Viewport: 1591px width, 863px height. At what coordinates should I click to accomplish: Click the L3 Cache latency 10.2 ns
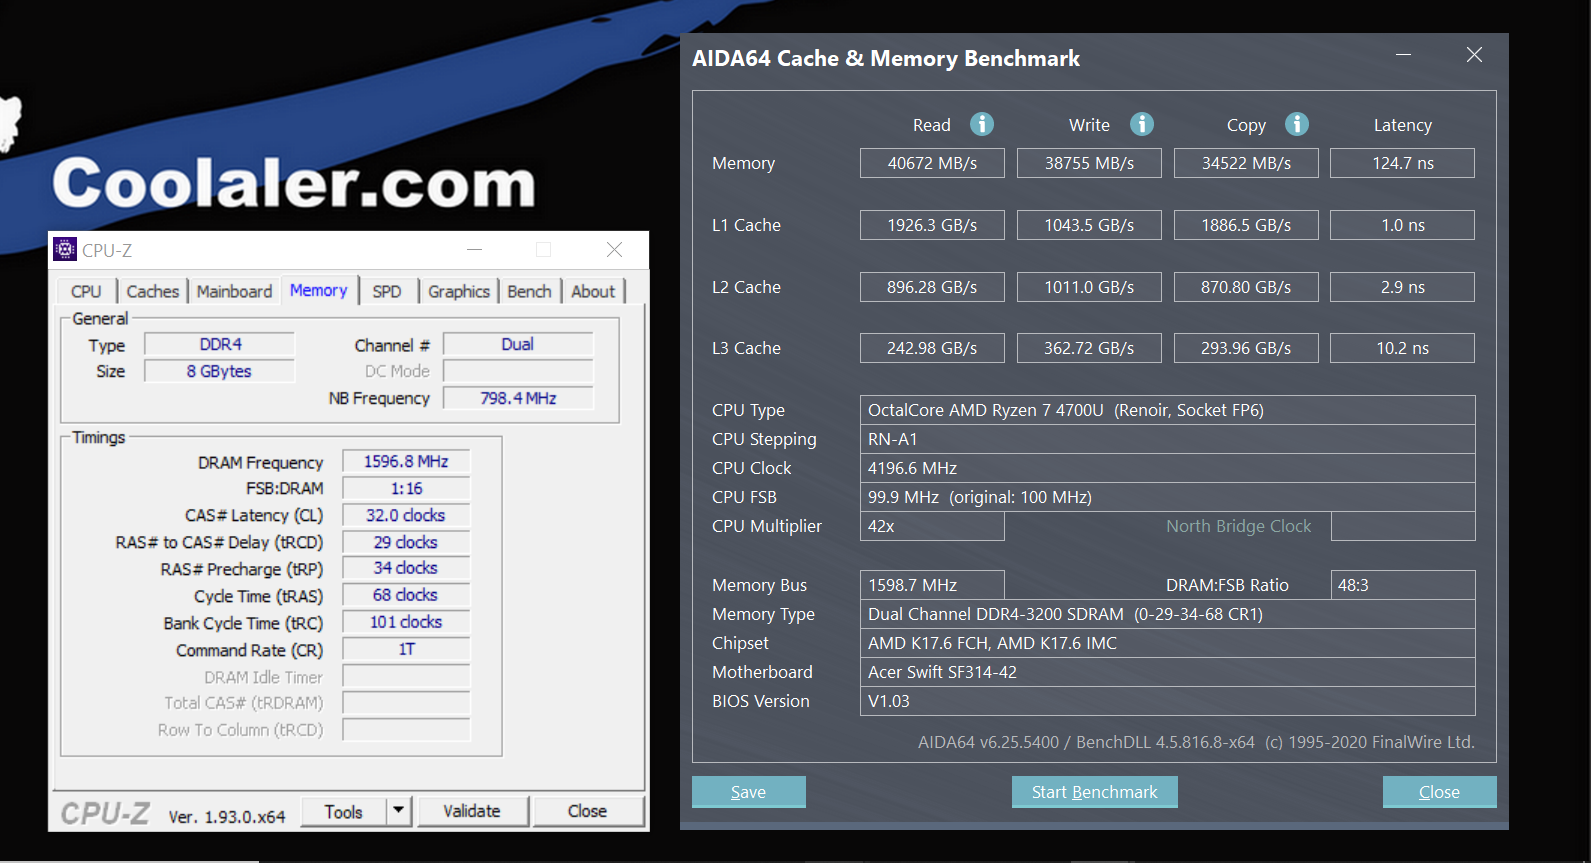[1402, 348]
